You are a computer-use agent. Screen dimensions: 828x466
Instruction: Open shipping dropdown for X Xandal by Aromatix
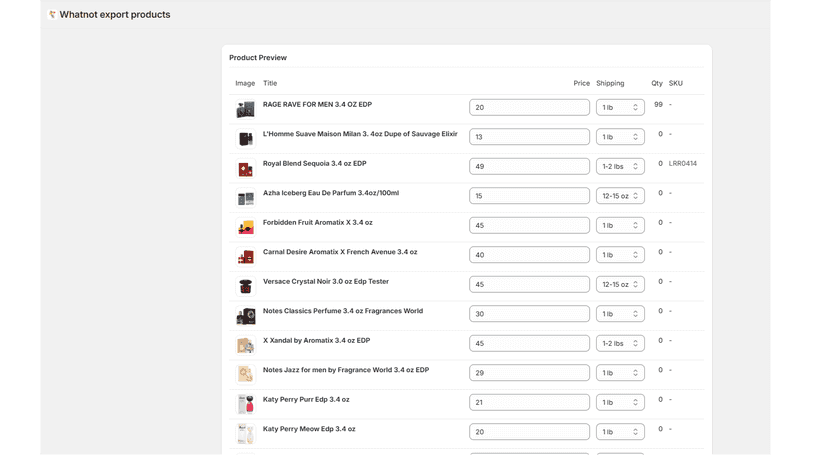620,343
